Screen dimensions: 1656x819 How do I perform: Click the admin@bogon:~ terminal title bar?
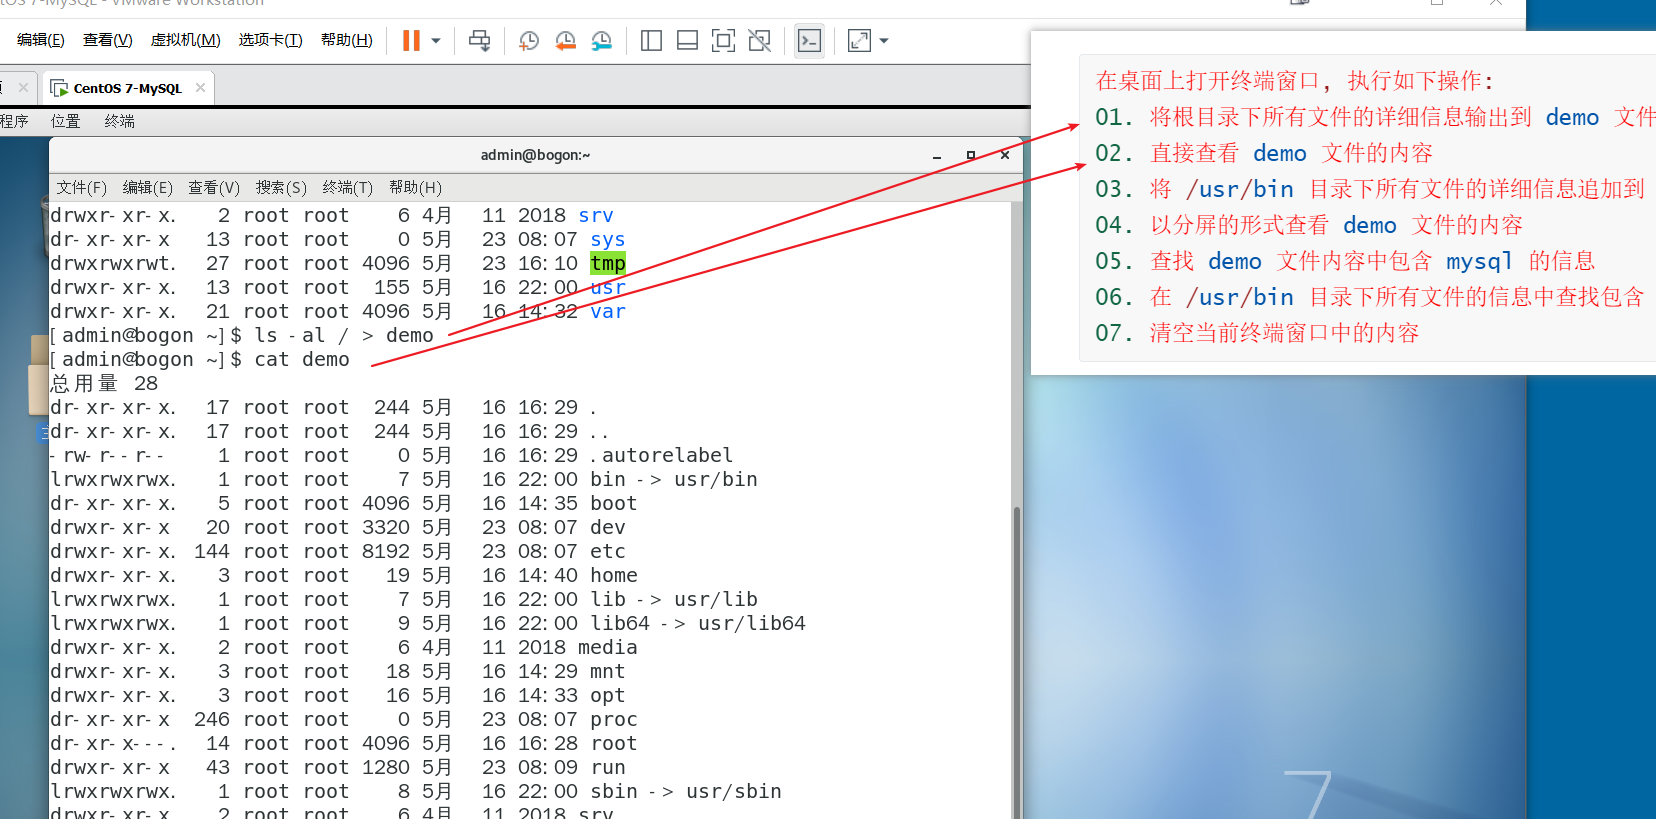[535, 155]
